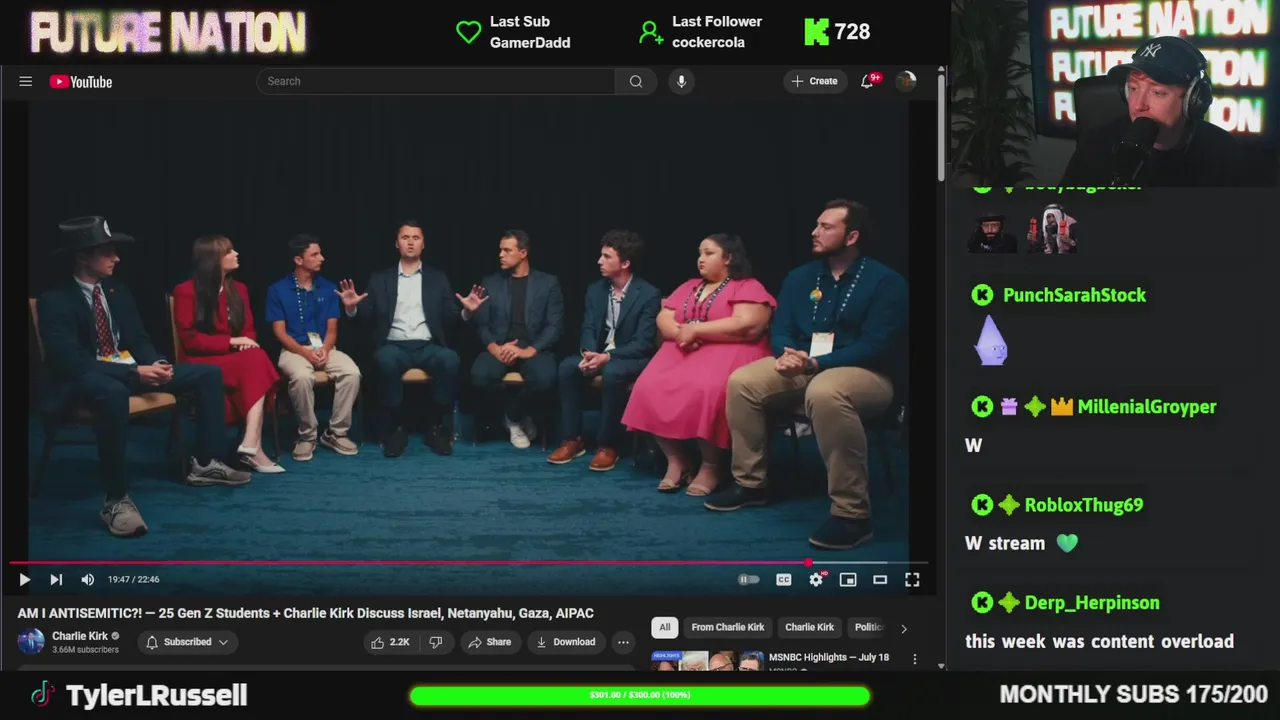
Task: Select the All filter chip
Action: 664,627
